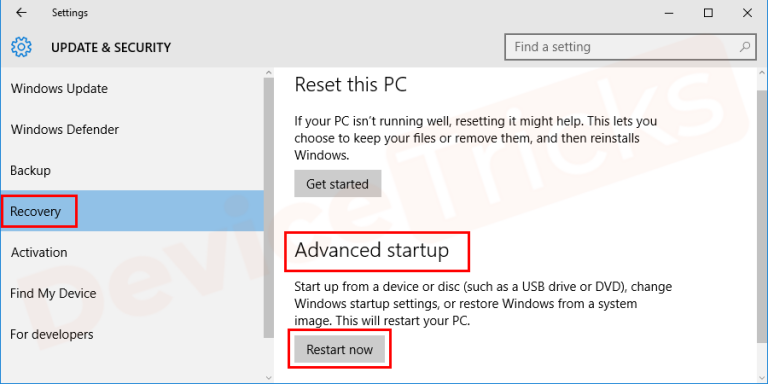Click the Restart now button
Viewport: 768px width, 384px height.
click(339, 349)
